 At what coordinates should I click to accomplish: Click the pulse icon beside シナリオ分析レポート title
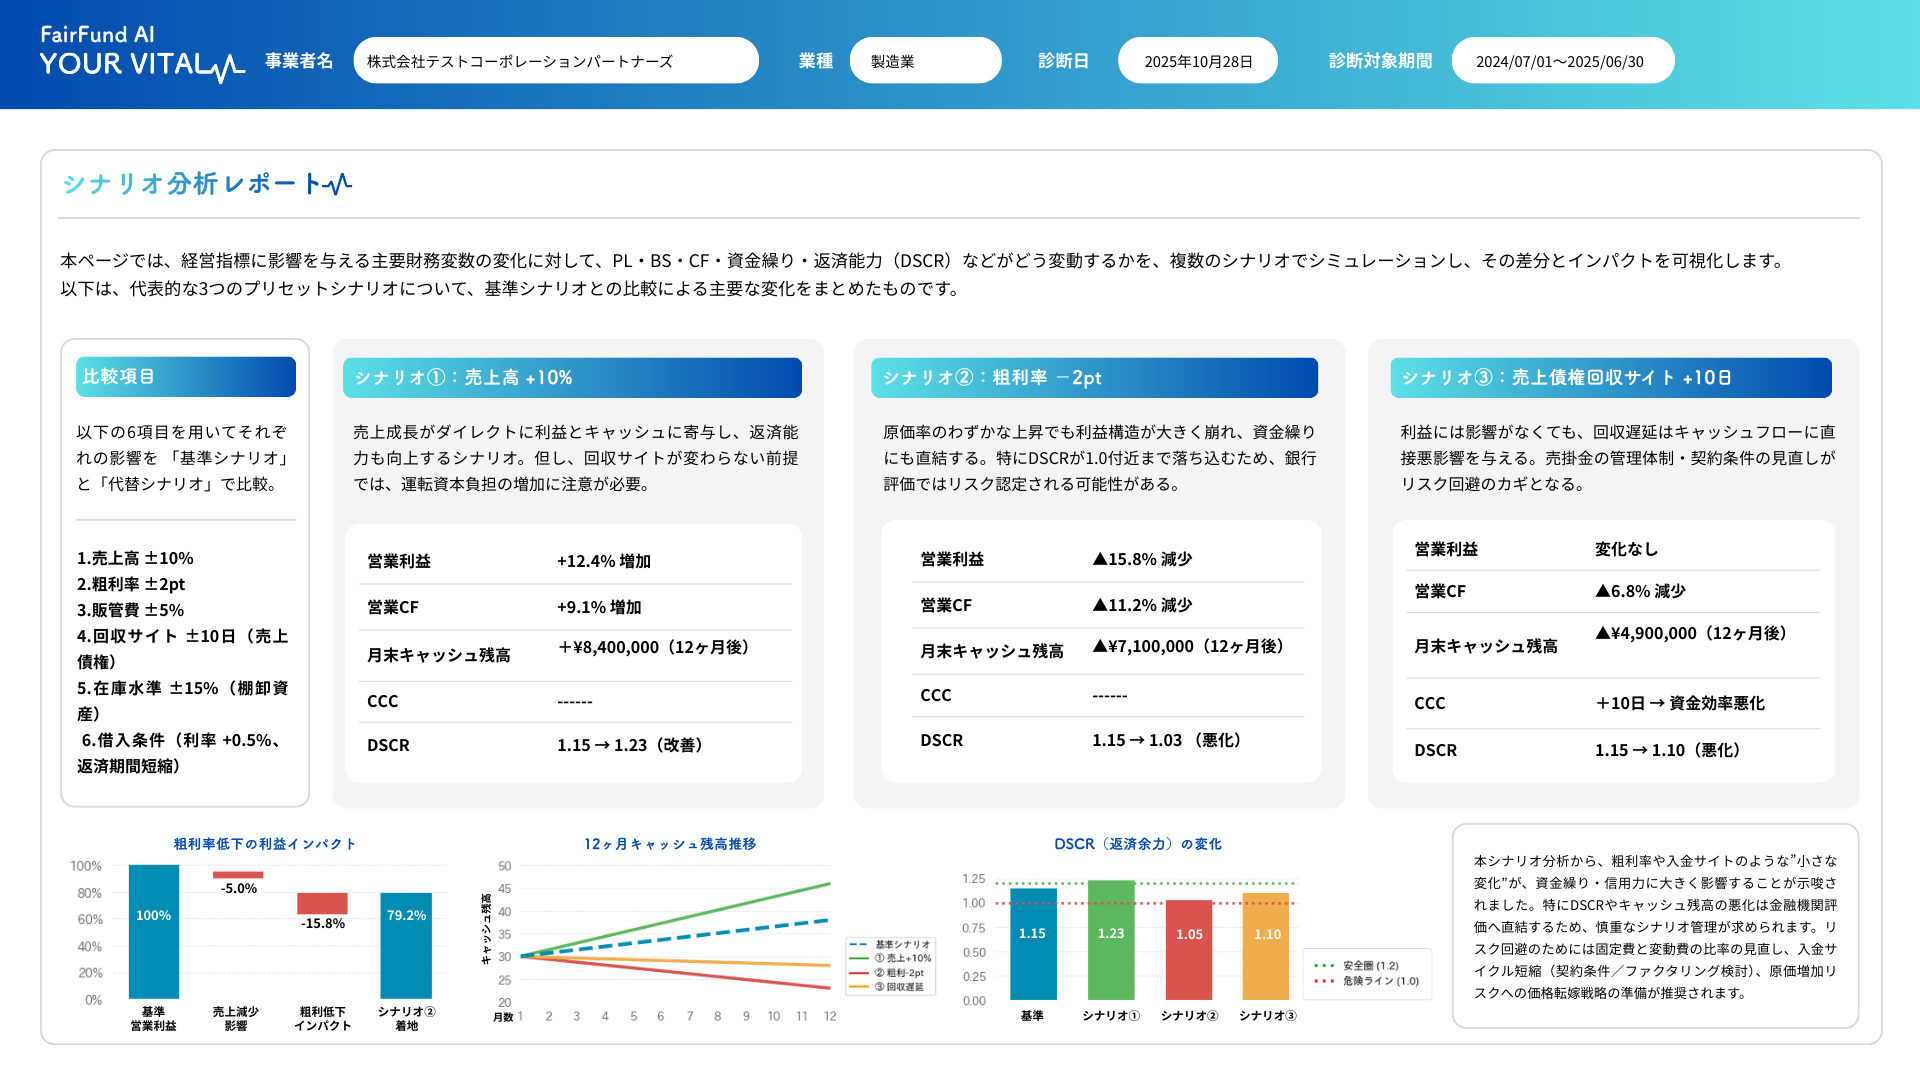click(x=338, y=184)
